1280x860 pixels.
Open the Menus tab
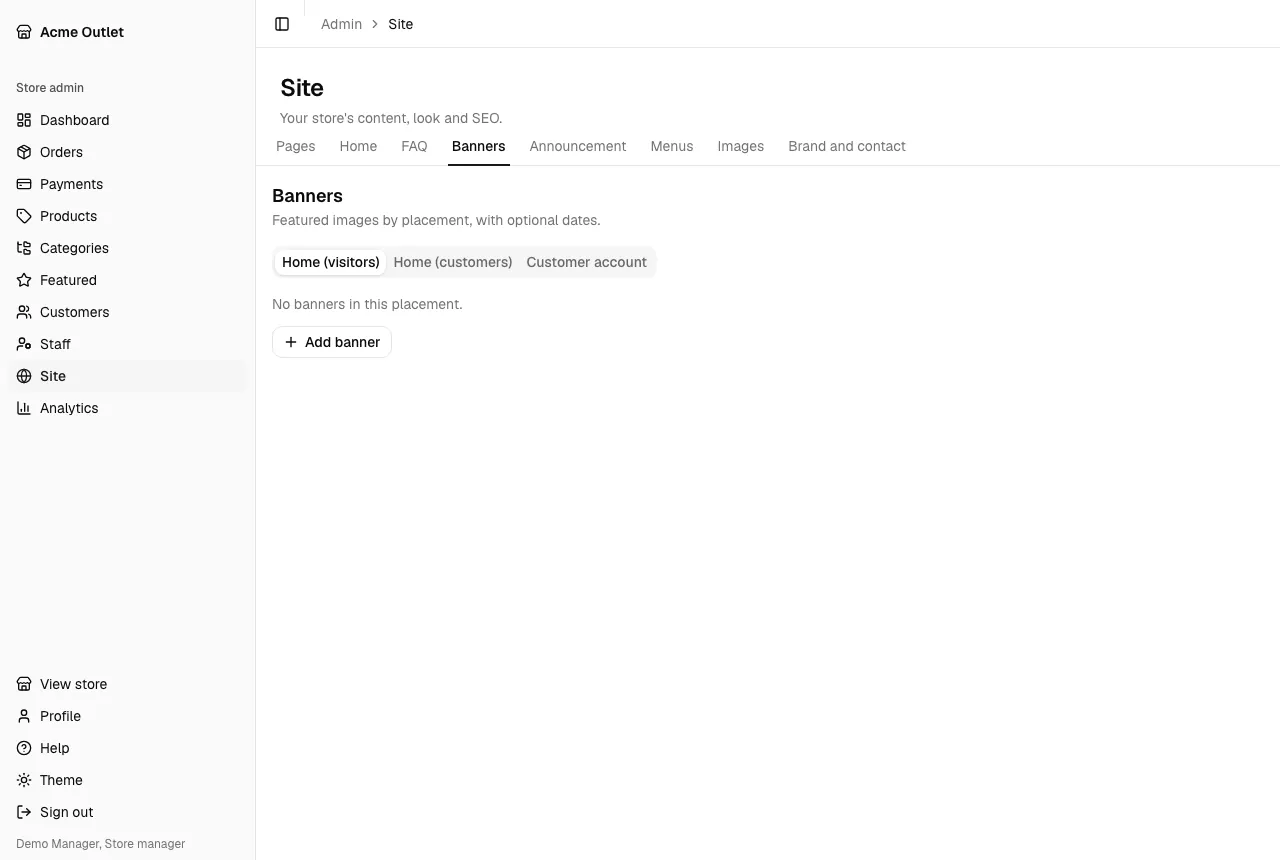pos(672,146)
